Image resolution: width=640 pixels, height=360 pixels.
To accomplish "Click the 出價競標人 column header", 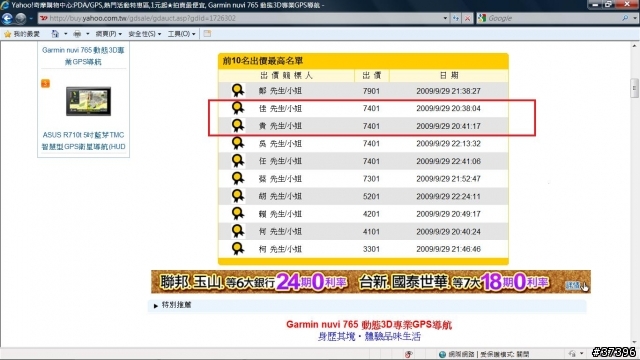I will pos(286,76).
